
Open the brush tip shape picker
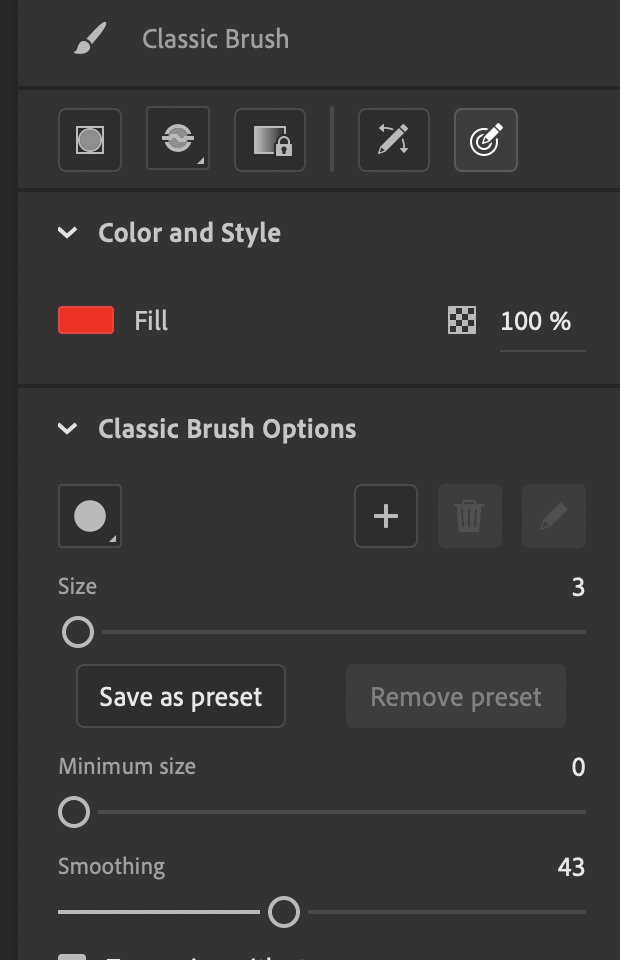coord(89,516)
